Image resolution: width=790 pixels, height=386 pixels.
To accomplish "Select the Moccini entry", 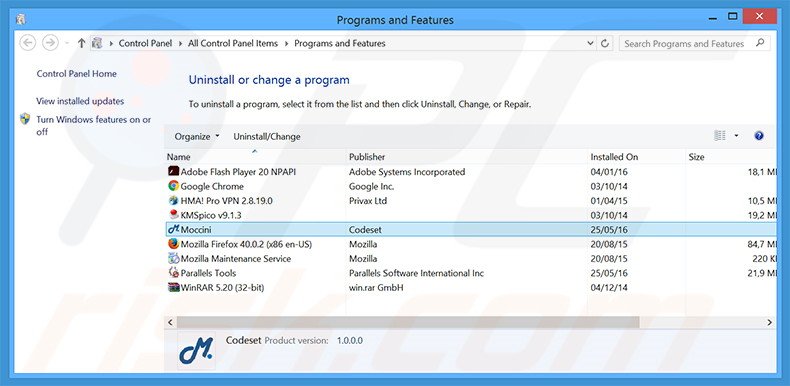I will point(471,229).
